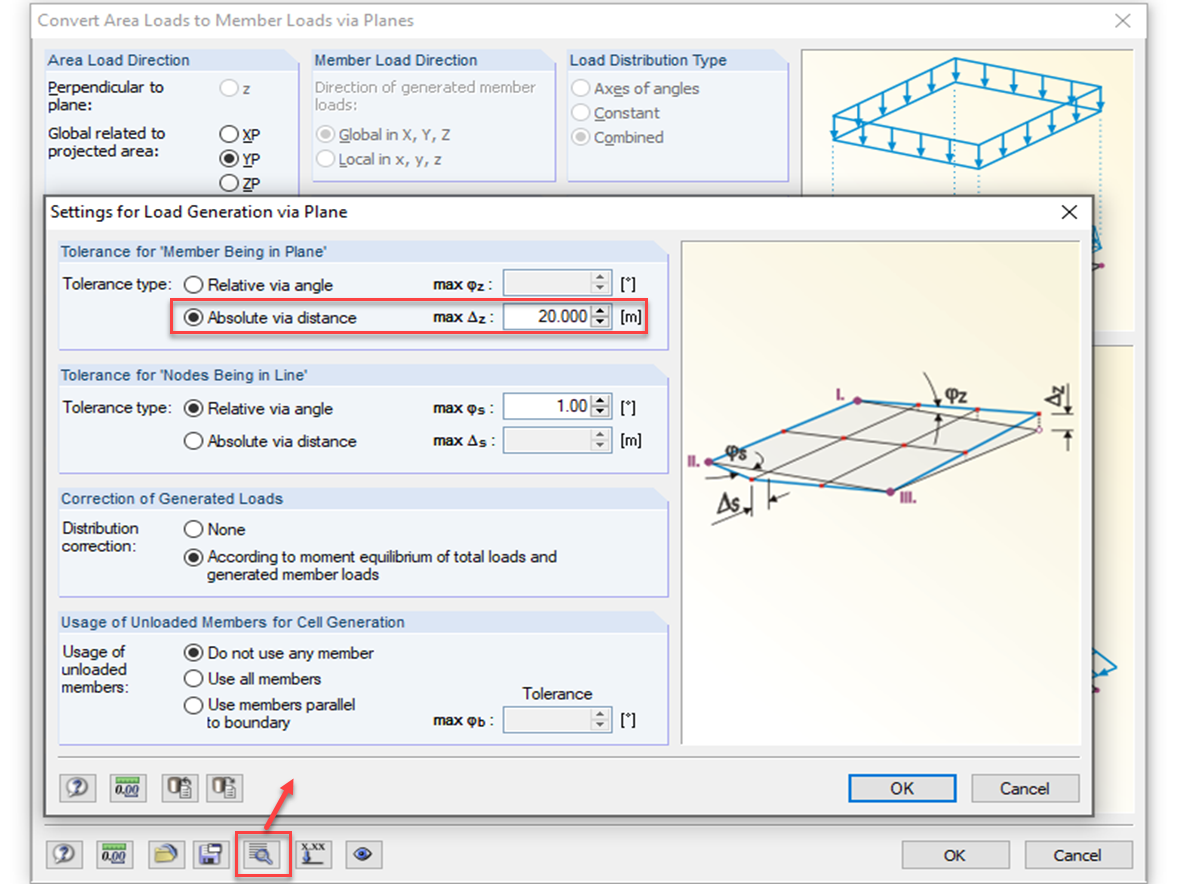The width and height of the screenshot is (1200, 884).
Task: Click load default settings icon in Settings dialog
Action: pyautogui.click(x=180, y=788)
